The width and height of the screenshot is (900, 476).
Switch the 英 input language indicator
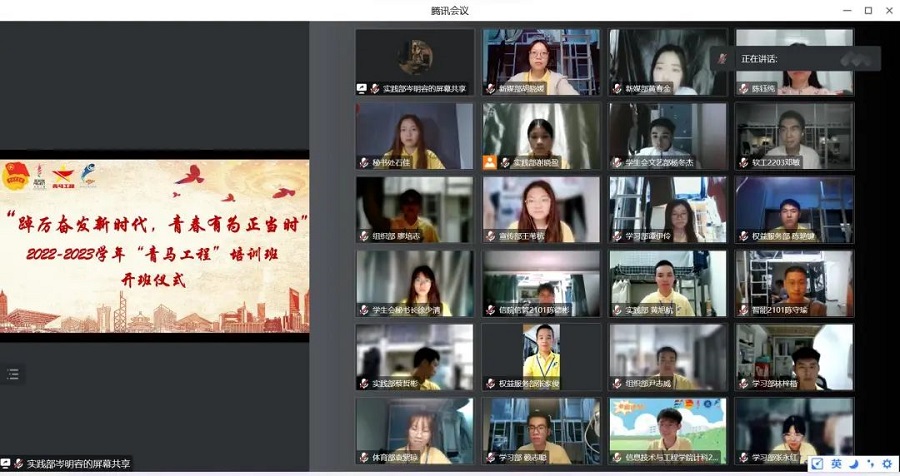pos(835,464)
